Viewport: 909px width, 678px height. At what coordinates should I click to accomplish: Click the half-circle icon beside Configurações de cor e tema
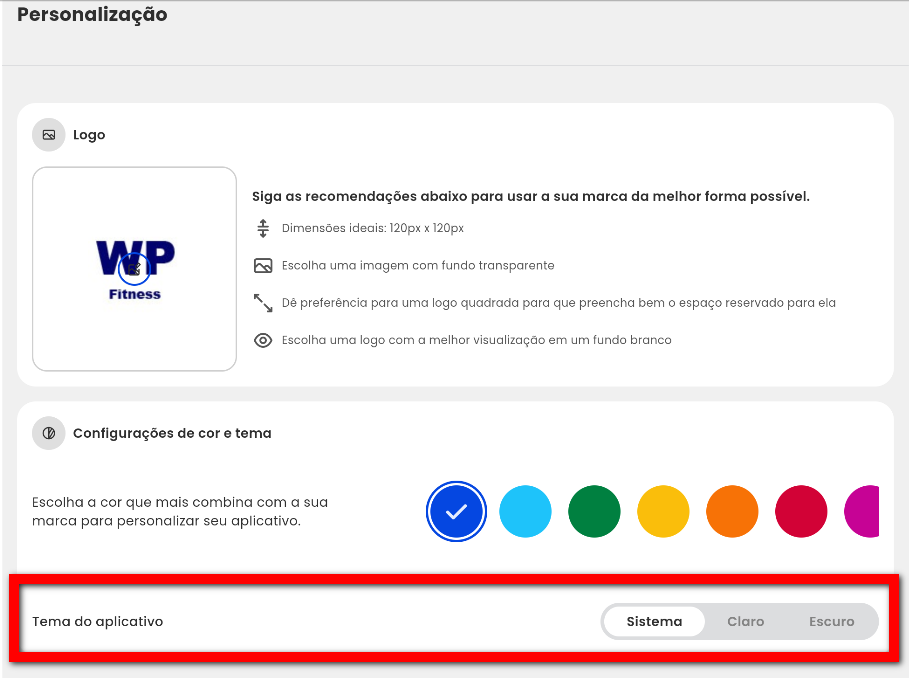49,434
